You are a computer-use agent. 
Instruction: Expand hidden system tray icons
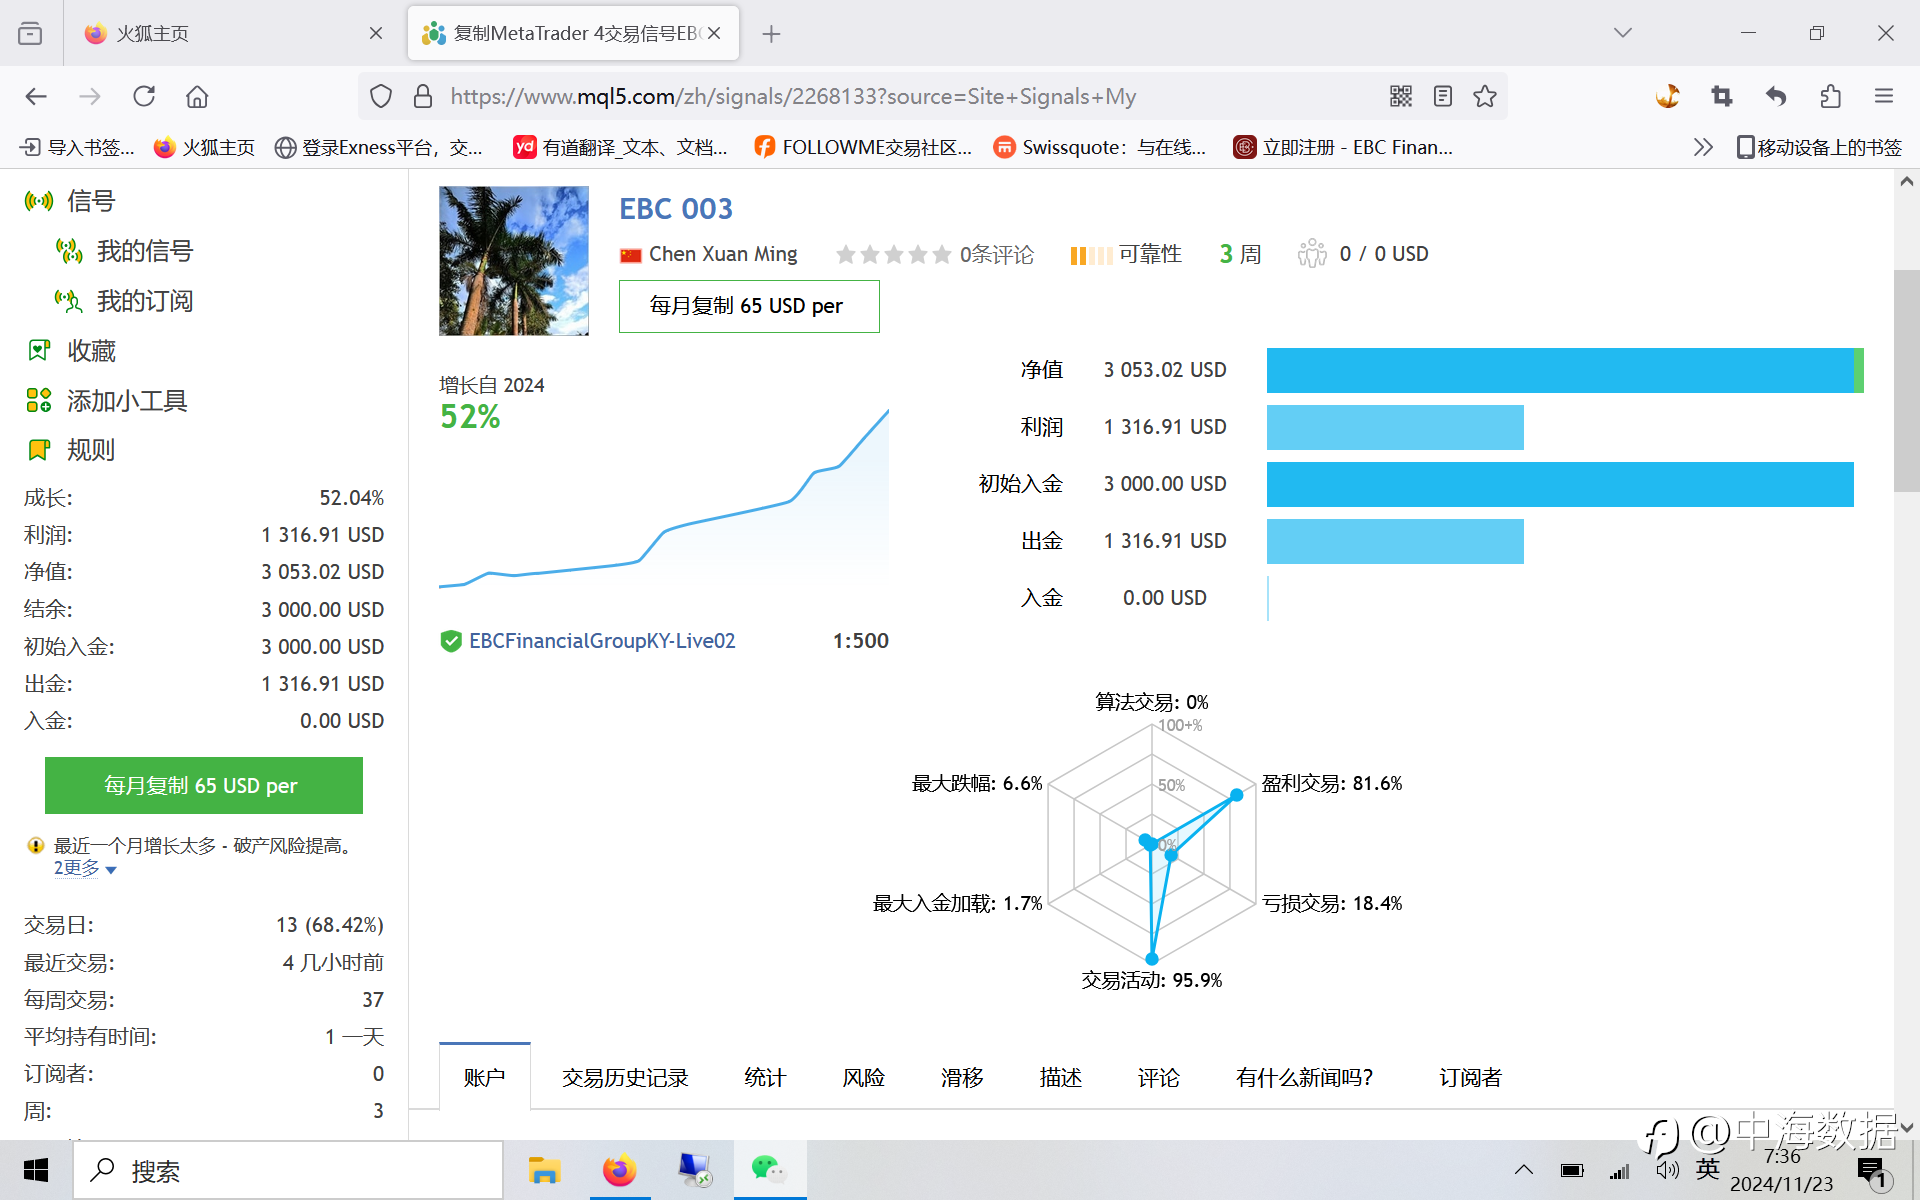pyautogui.click(x=1524, y=1170)
